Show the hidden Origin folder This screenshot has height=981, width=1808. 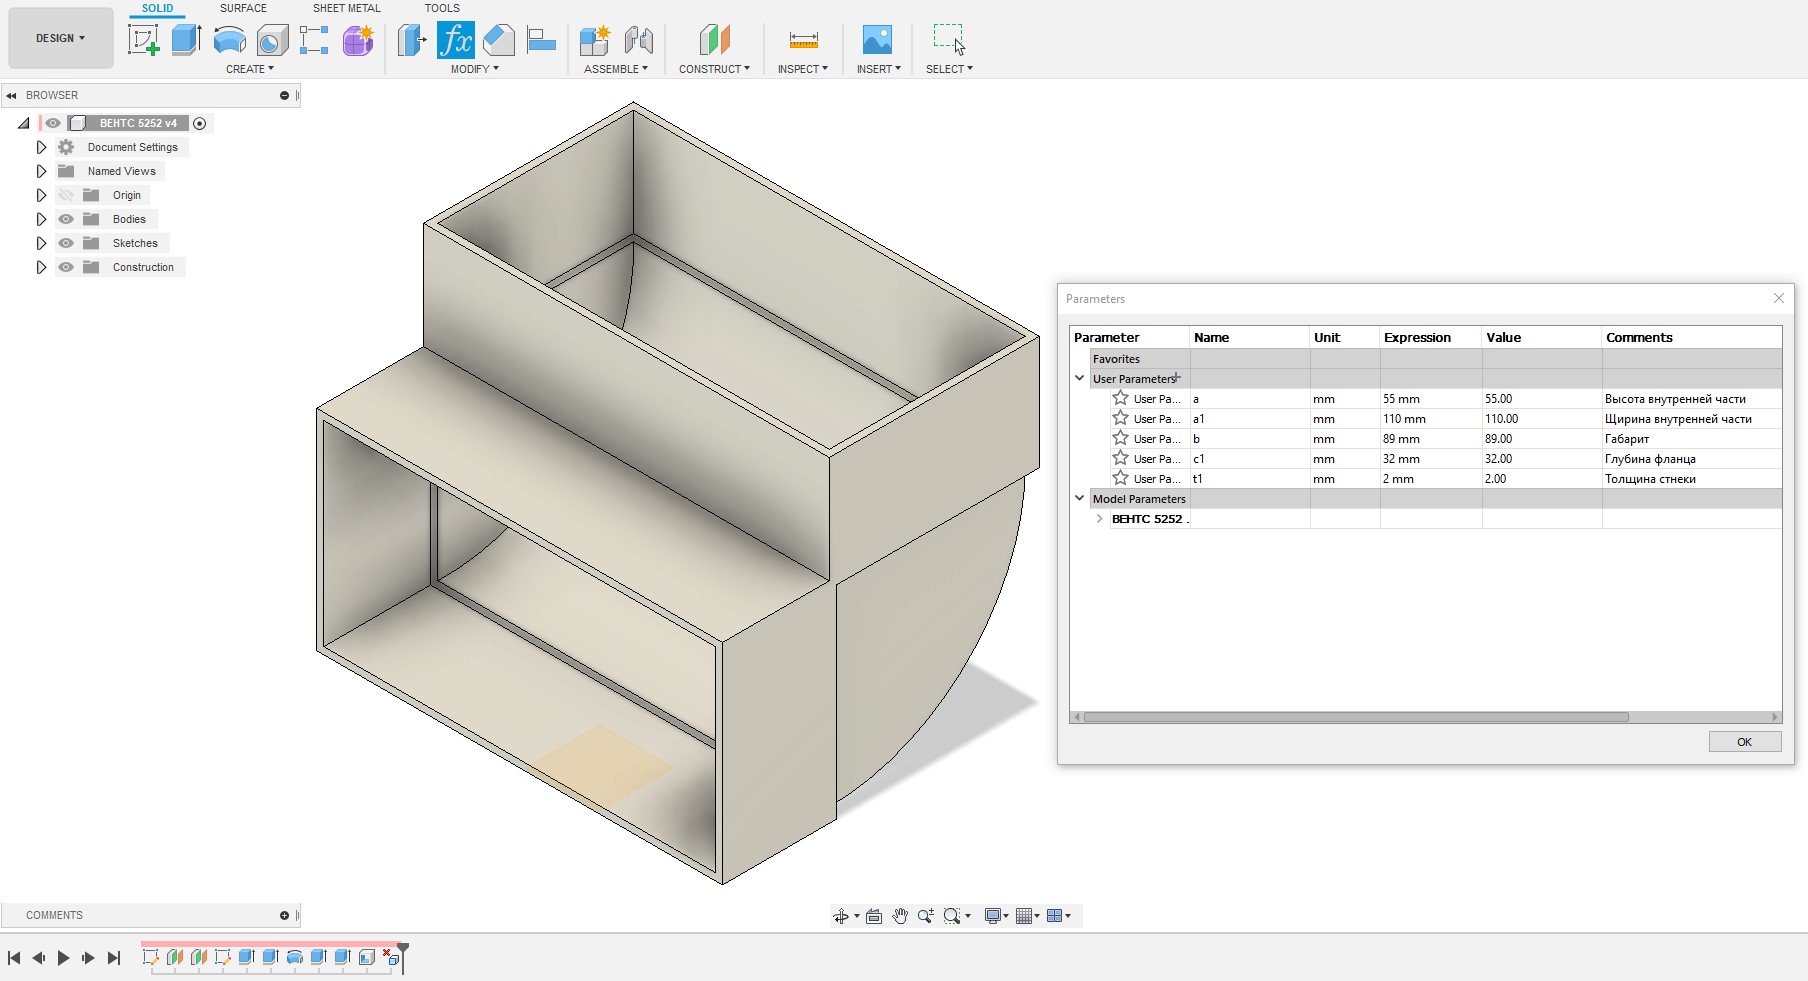66,195
